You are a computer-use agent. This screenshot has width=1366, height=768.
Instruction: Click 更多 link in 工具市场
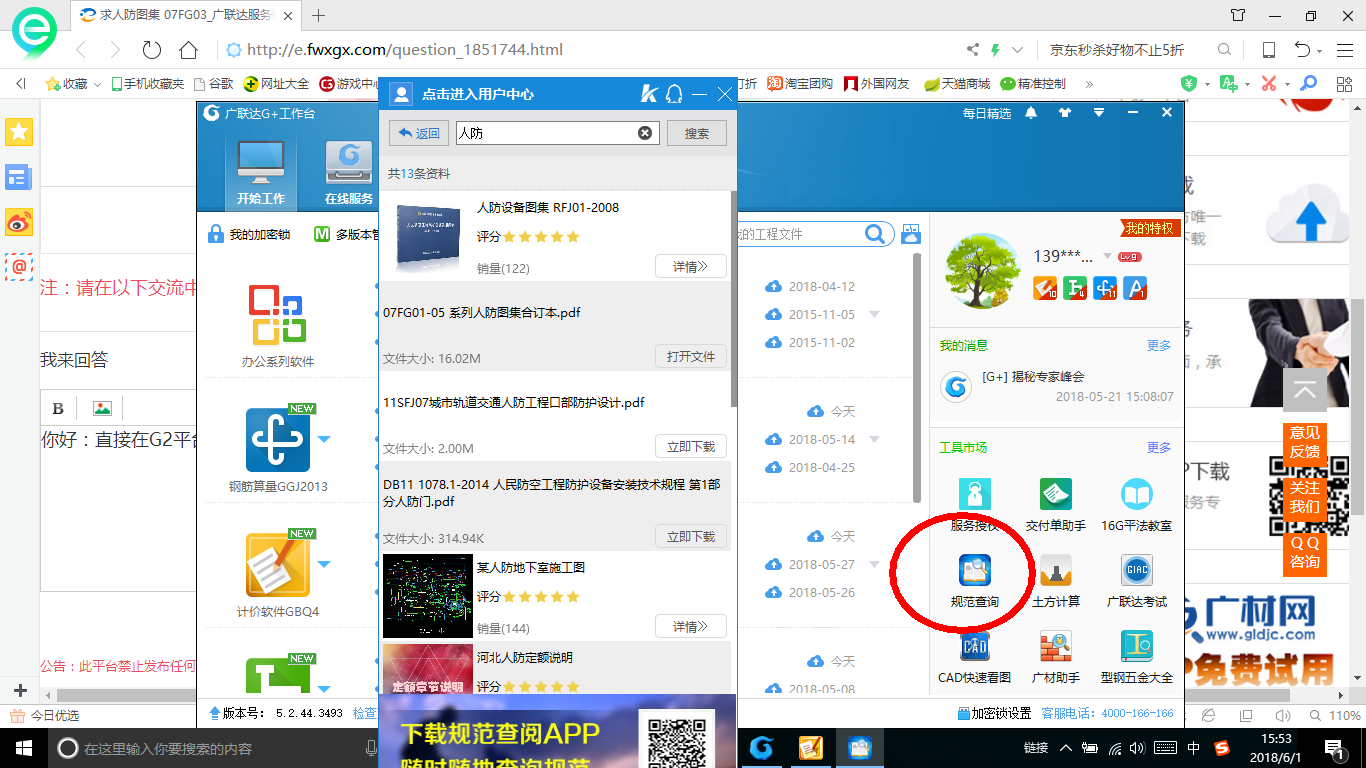pyautogui.click(x=1159, y=448)
